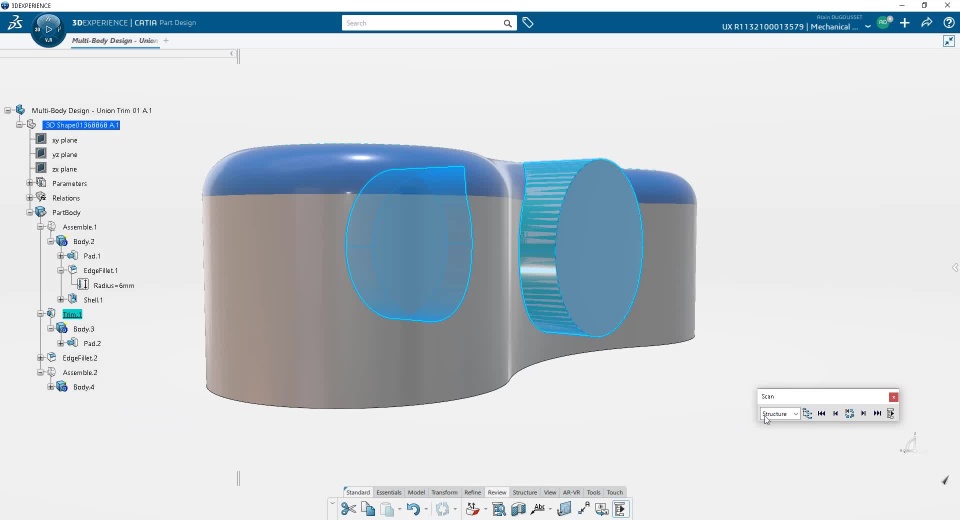Viewport: 960px width, 520px height.
Task: Click the Share arrow icon
Action: 927,23
